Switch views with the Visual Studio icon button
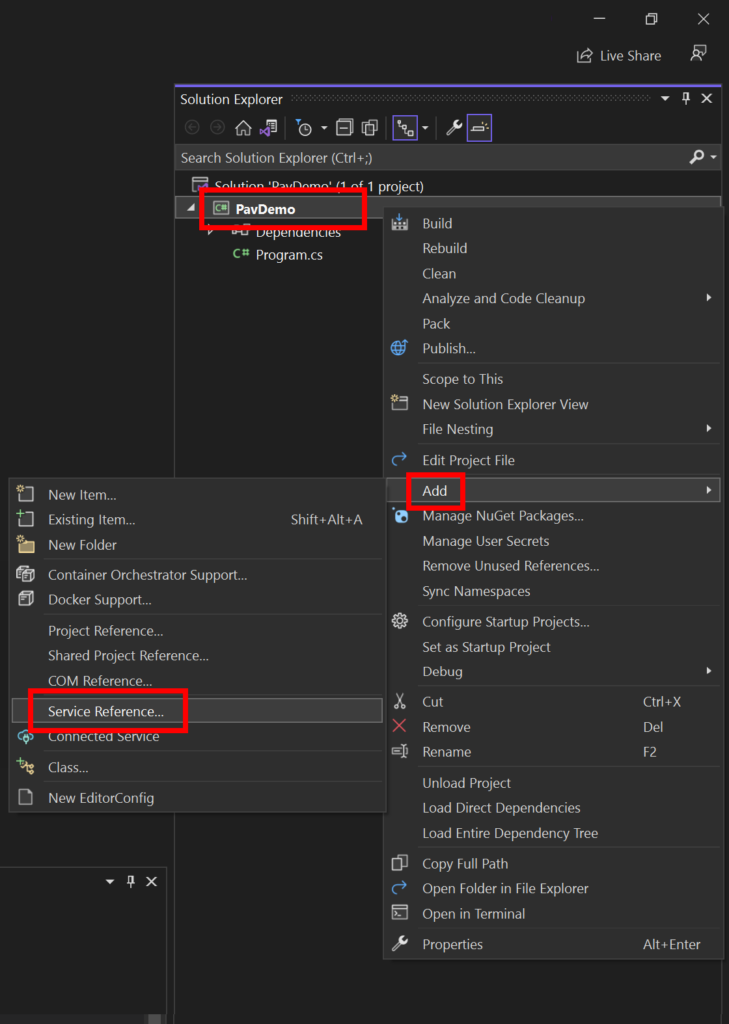The image size is (729, 1024). (268, 128)
